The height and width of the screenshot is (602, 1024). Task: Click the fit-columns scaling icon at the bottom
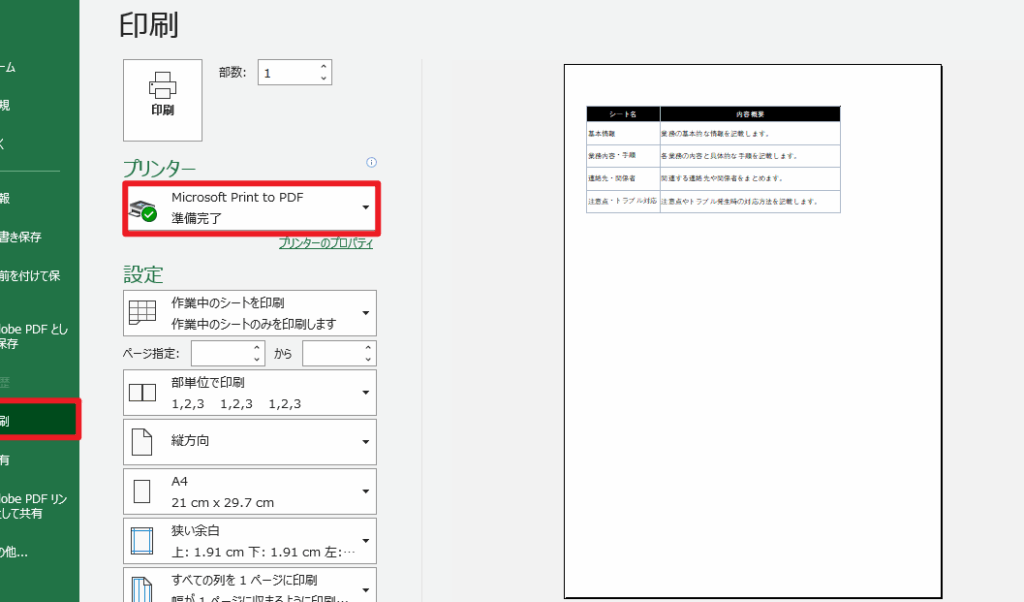[x=141, y=584]
